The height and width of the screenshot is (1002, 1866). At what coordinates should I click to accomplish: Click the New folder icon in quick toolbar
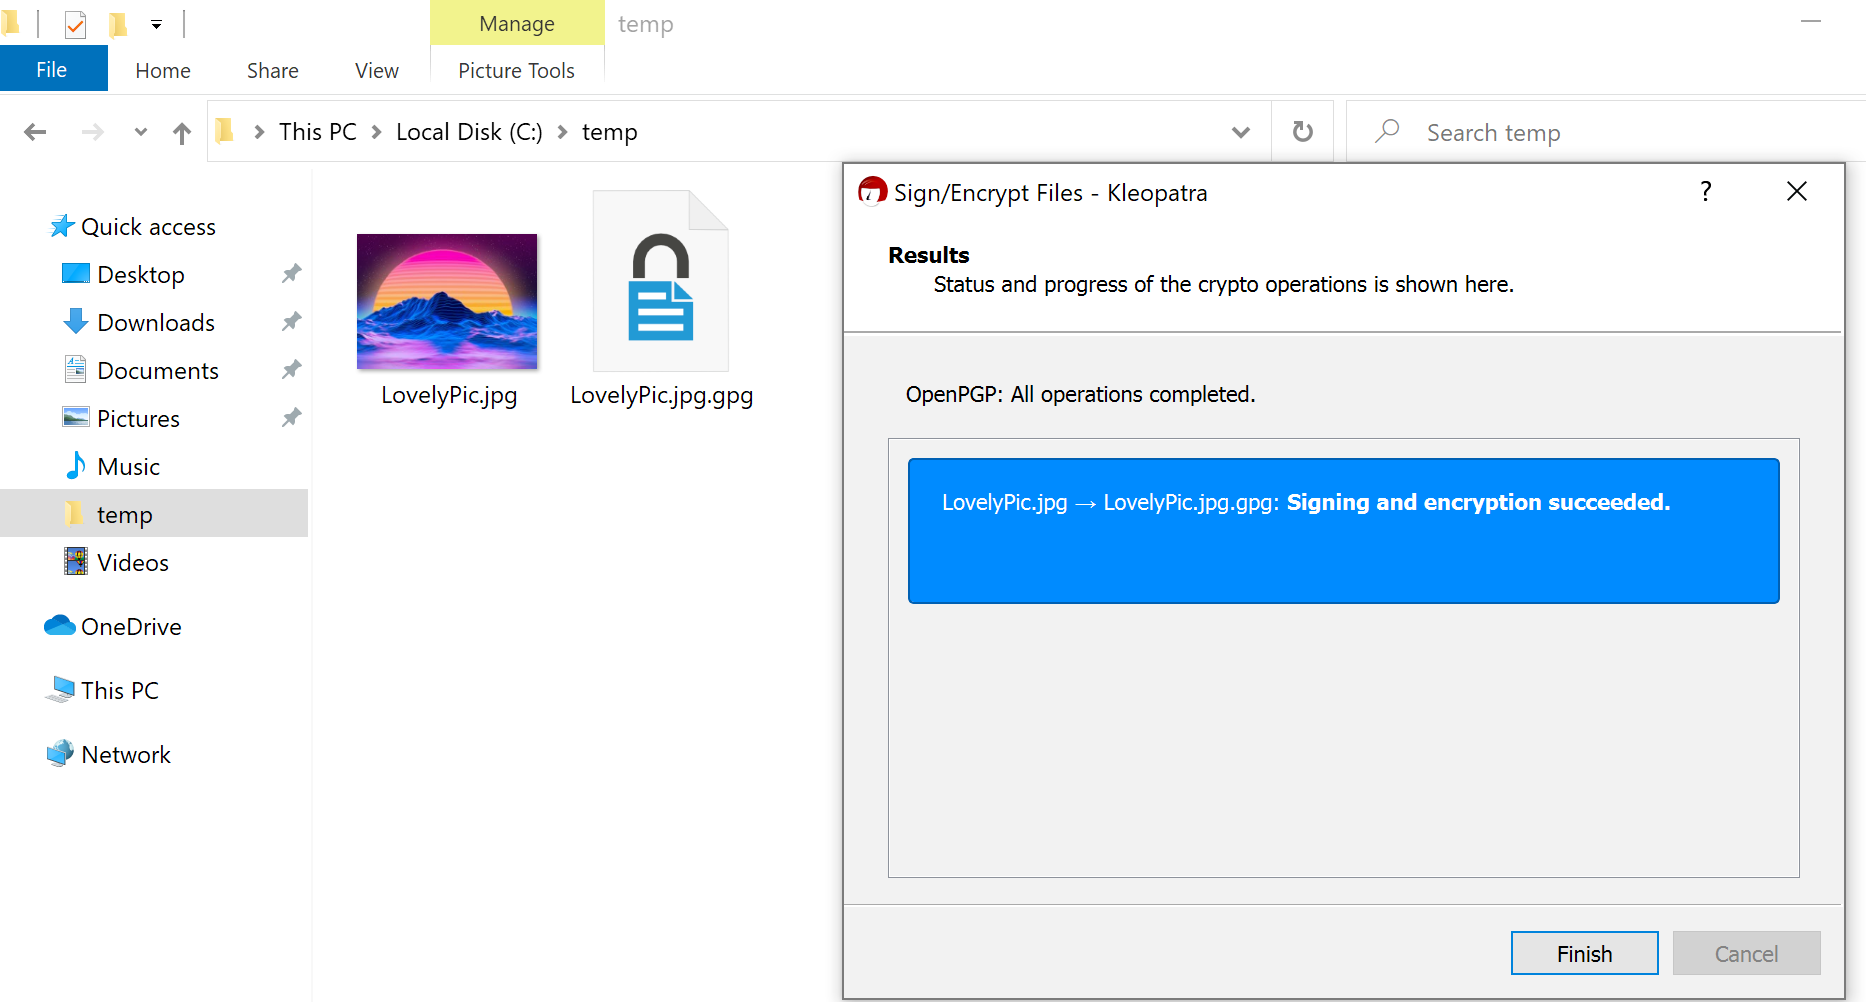pyautogui.click(x=118, y=24)
